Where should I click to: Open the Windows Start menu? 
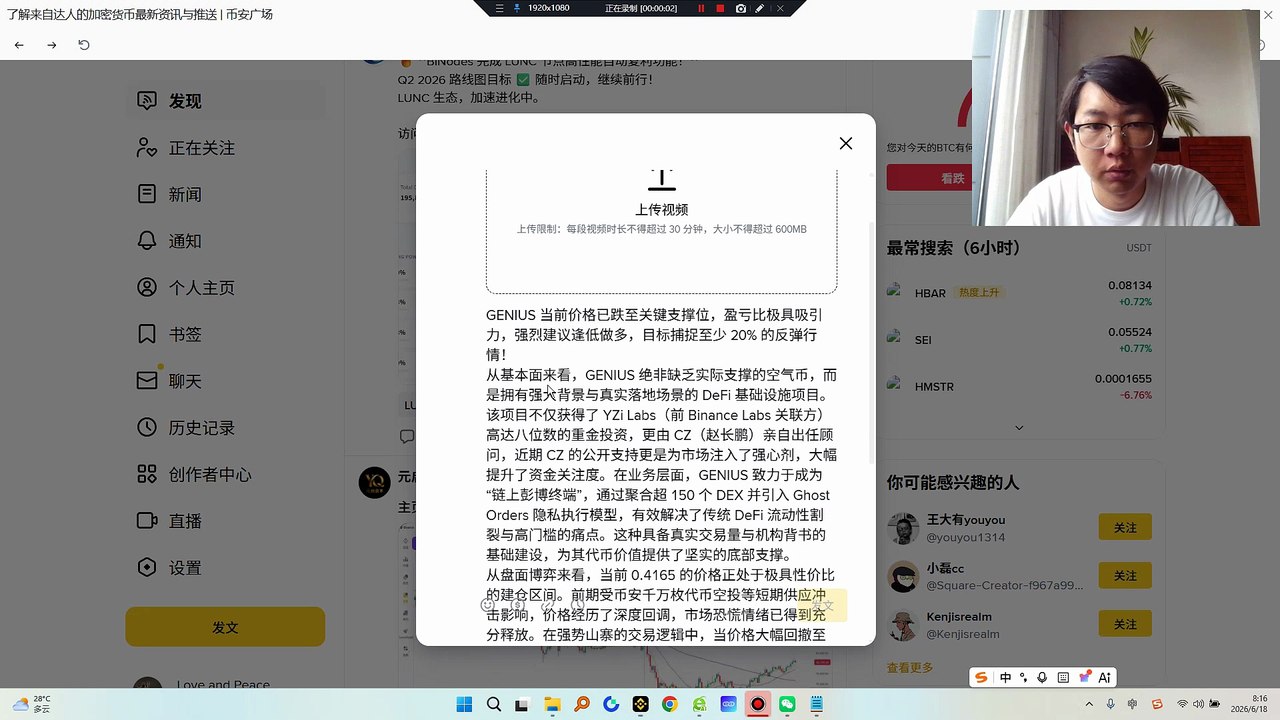(x=464, y=704)
